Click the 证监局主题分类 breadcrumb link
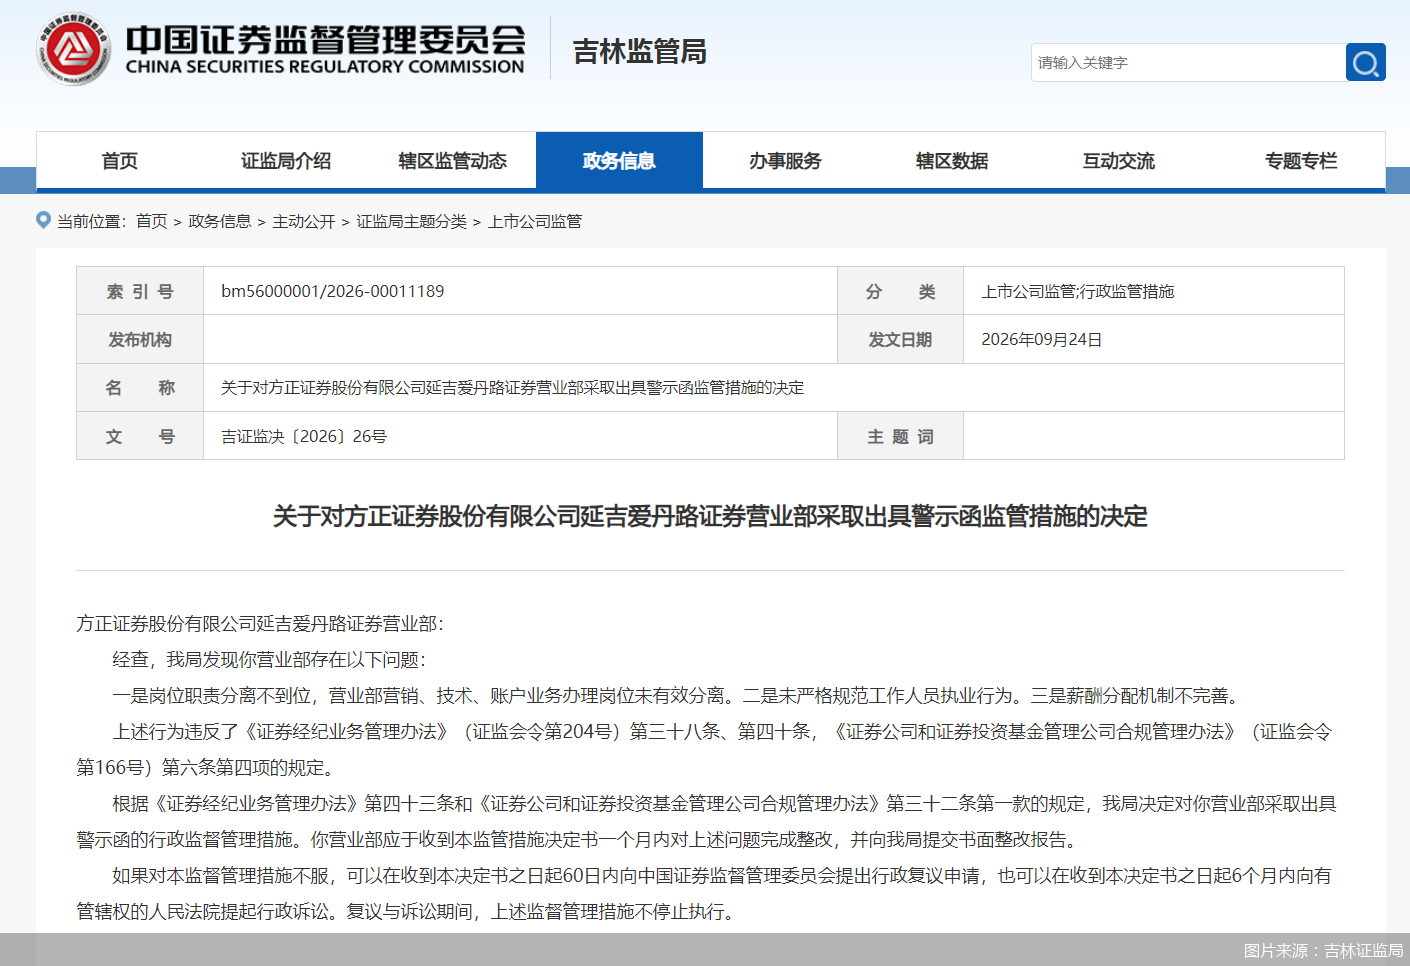This screenshot has height=966, width=1410. pyautogui.click(x=412, y=221)
